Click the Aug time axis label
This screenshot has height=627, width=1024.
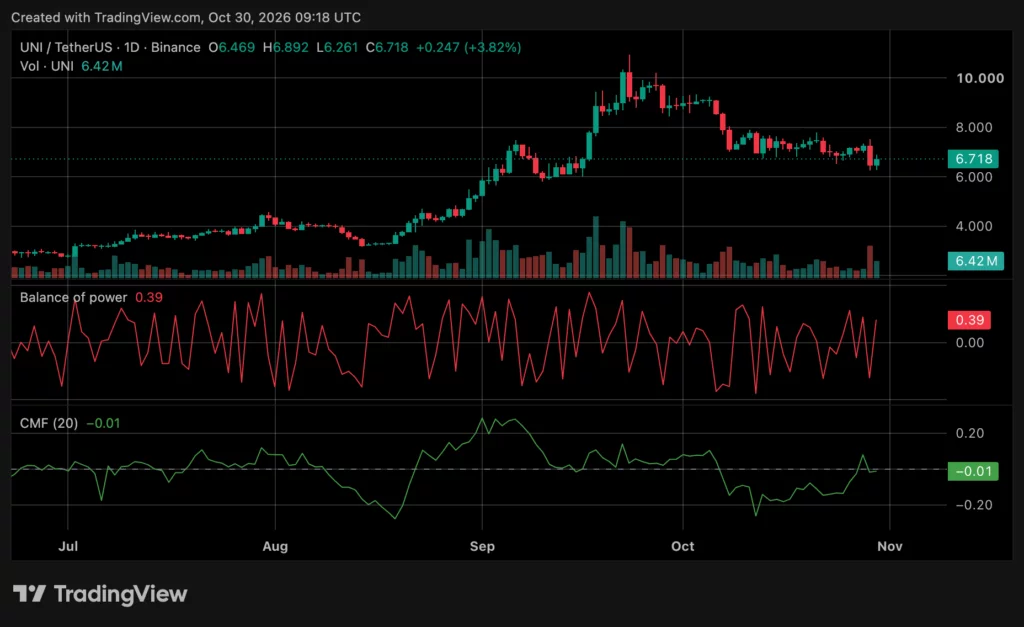pyautogui.click(x=275, y=546)
